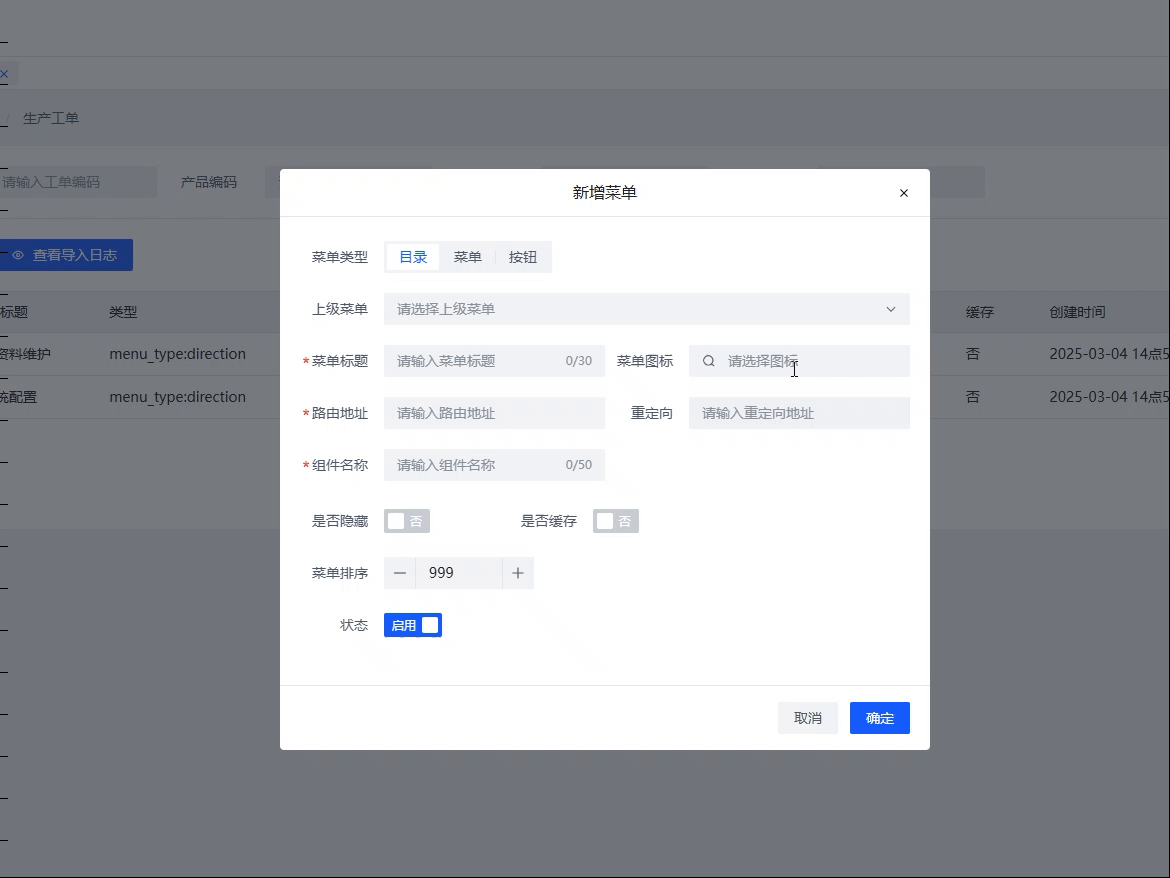Viewport: 1170px width, 878px height.
Task: Enable 是否缓存 caching switch
Action: [x=615, y=520]
